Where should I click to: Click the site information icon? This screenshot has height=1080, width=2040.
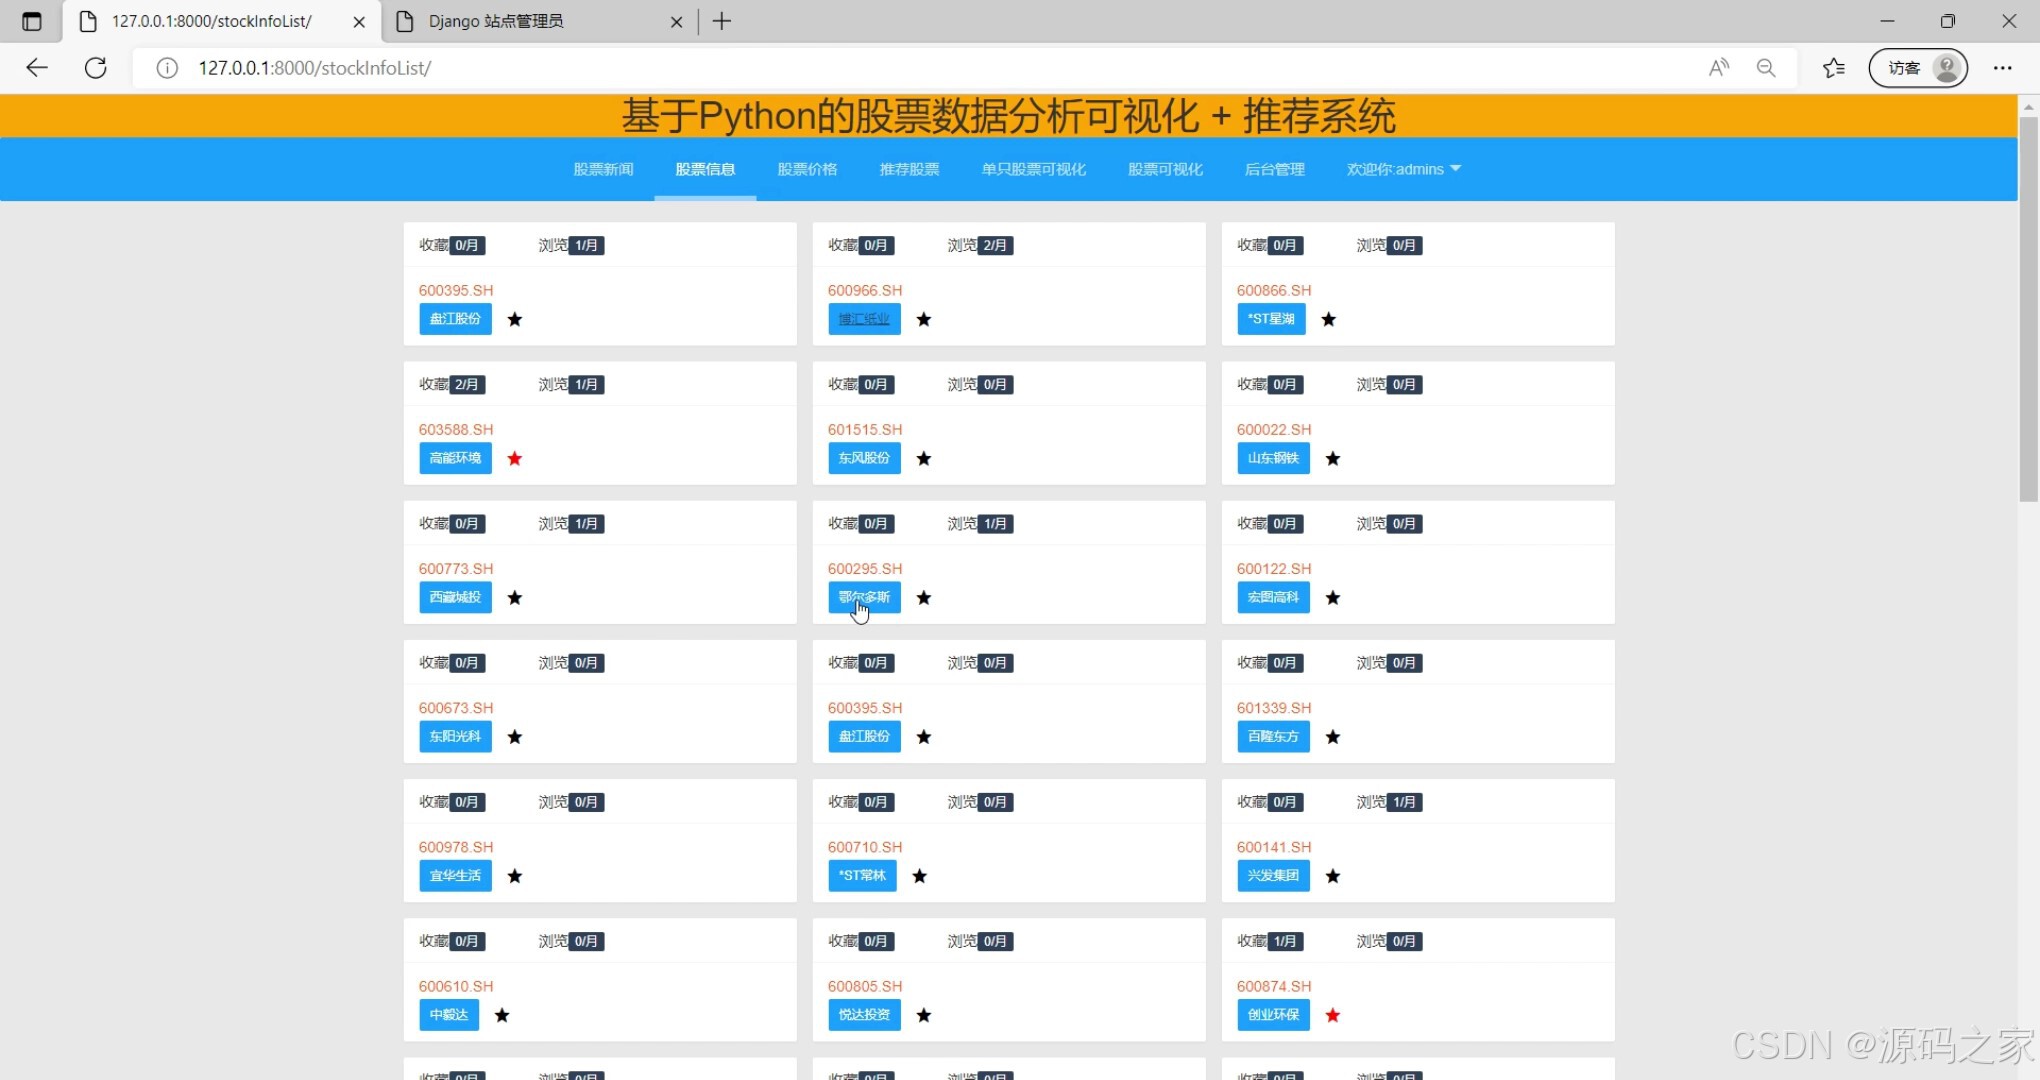pos(167,68)
